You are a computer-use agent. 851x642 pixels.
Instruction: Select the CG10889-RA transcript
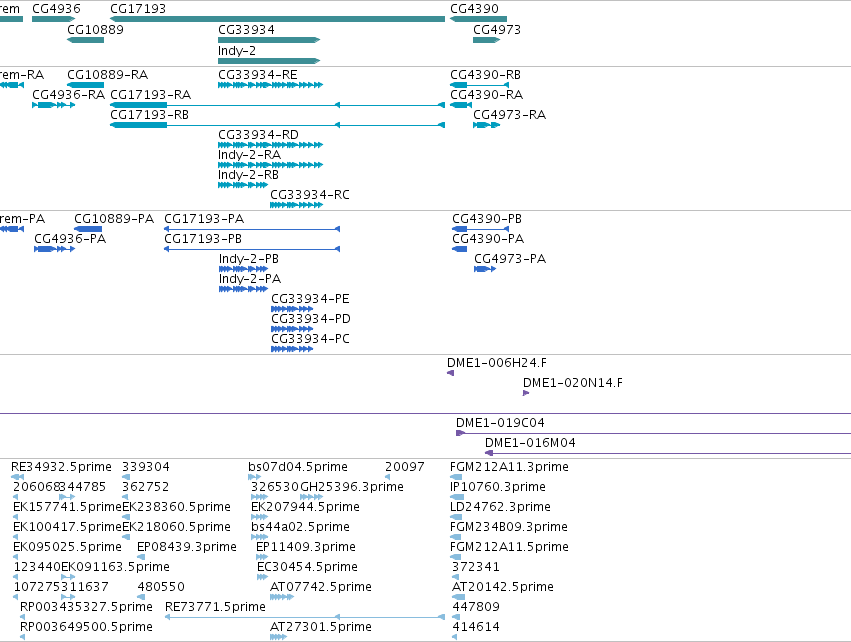coord(85,85)
